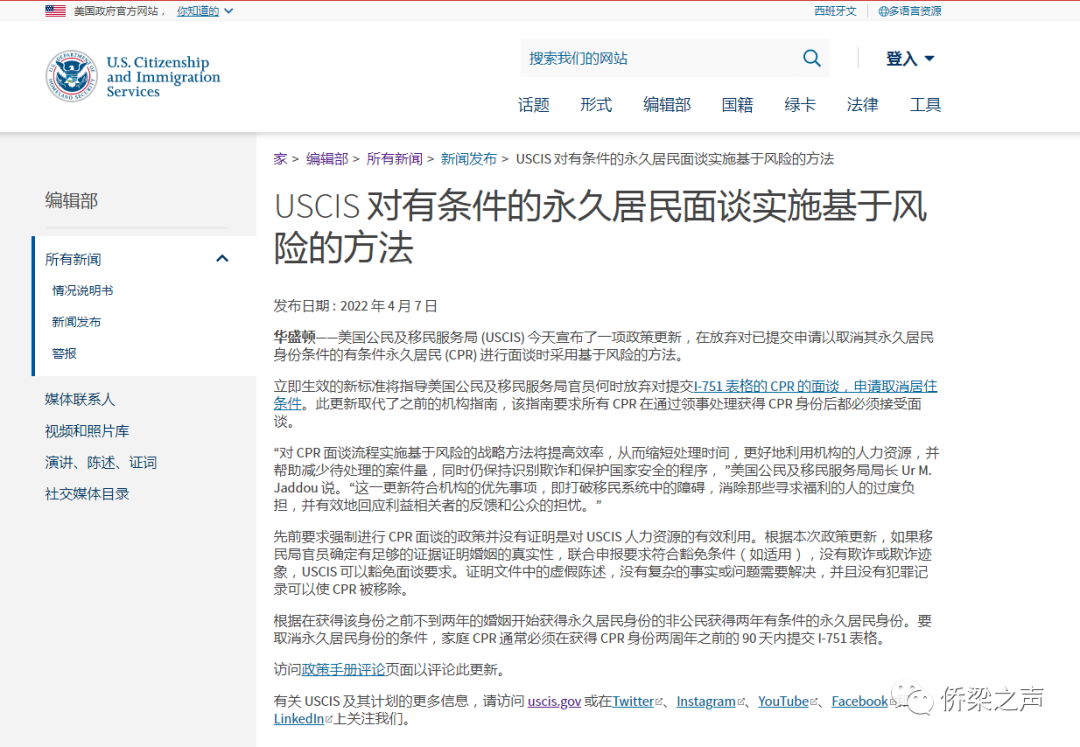Viewport: 1080px width, 747px height.
Task: Collapse the 所有新闻 sidebar section
Action: coord(222,259)
